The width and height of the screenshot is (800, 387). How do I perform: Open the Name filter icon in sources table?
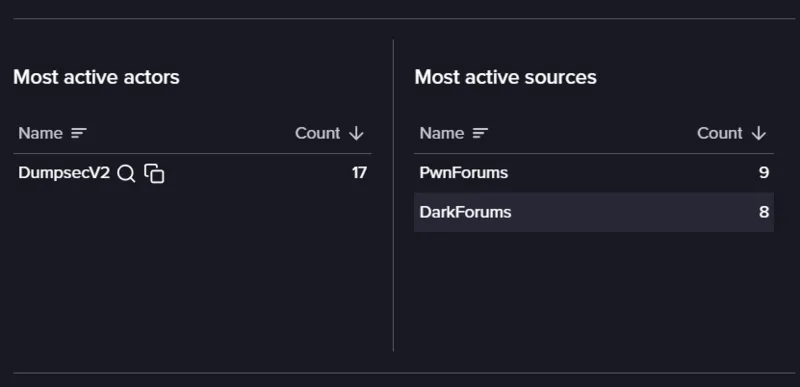pos(480,134)
